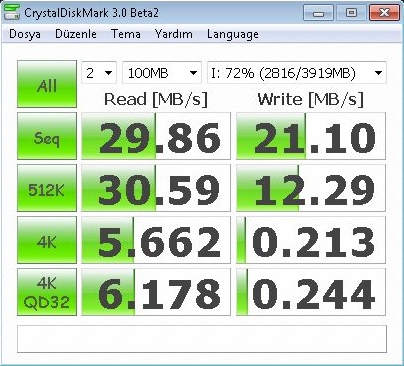Image resolution: width=404 pixels, height=366 pixels.
Task: Start the 512K benchmark test
Action: click(47, 188)
